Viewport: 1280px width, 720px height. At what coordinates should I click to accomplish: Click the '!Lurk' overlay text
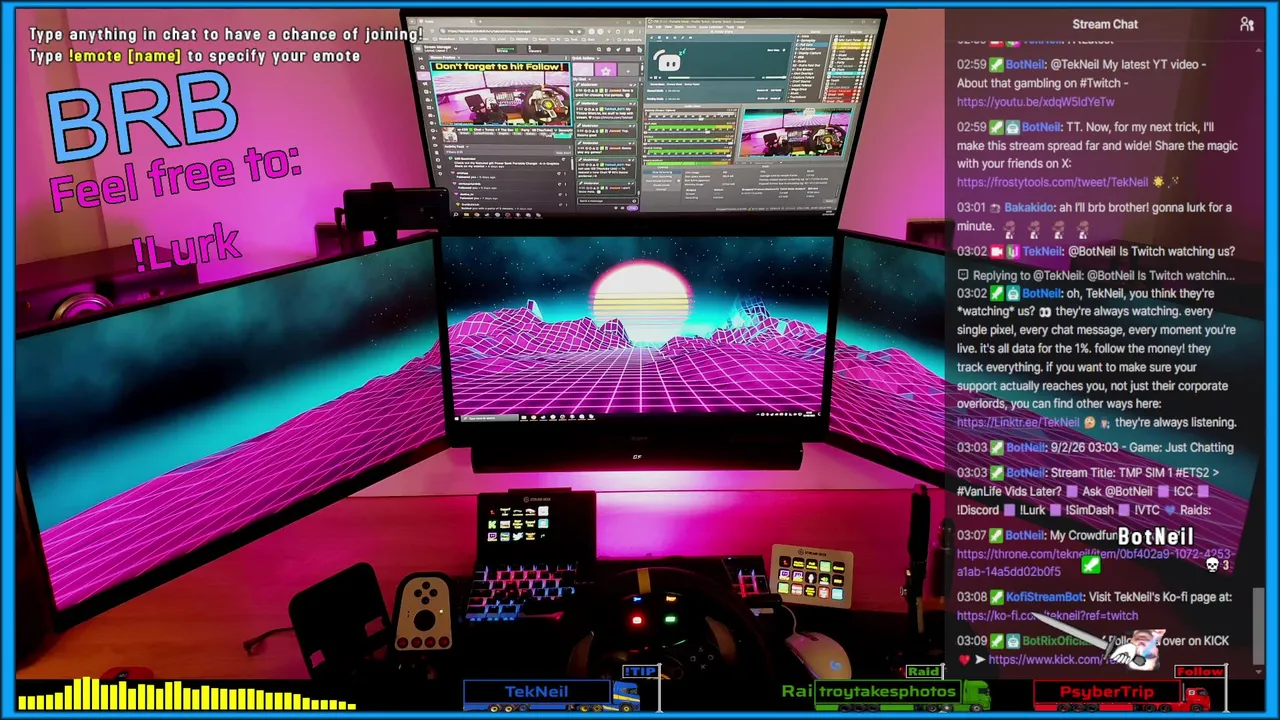coord(187,247)
